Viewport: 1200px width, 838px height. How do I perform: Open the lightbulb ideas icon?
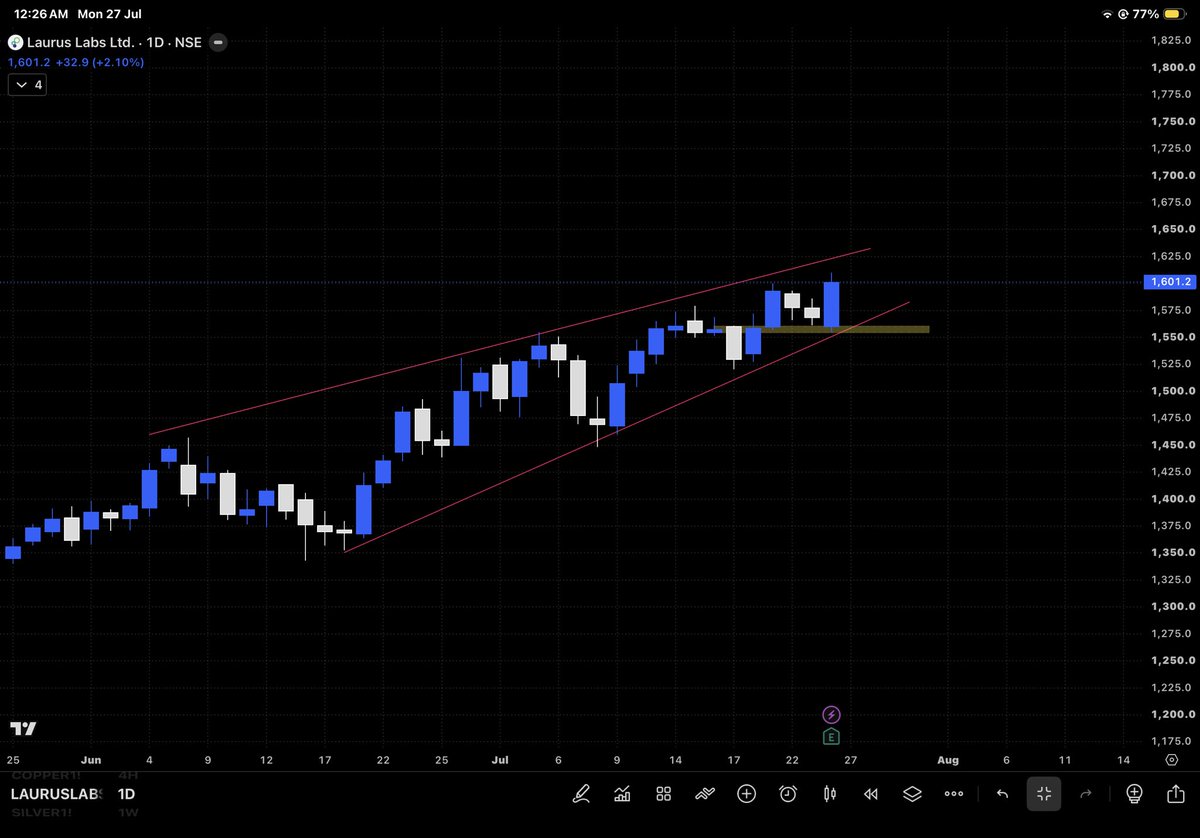[x=1134, y=794]
